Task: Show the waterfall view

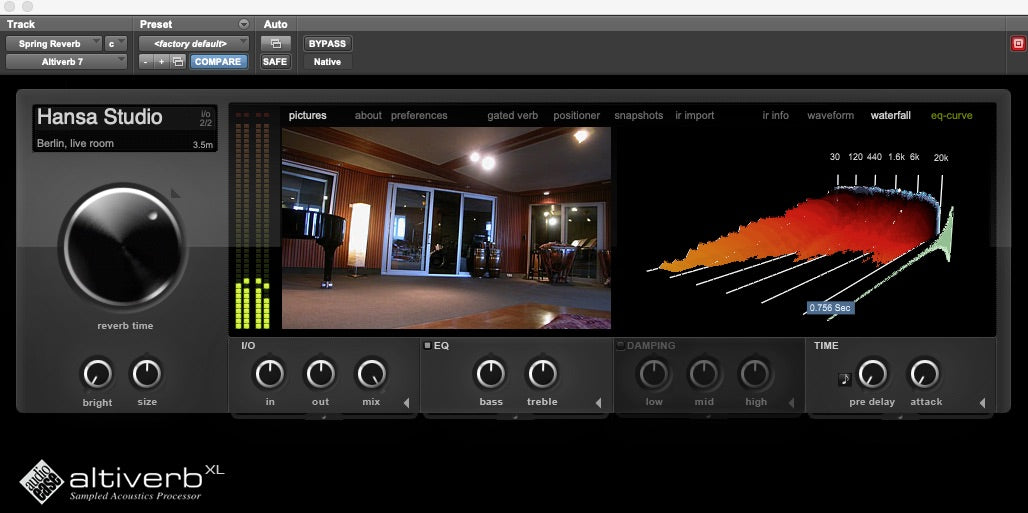Action: [x=890, y=115]
